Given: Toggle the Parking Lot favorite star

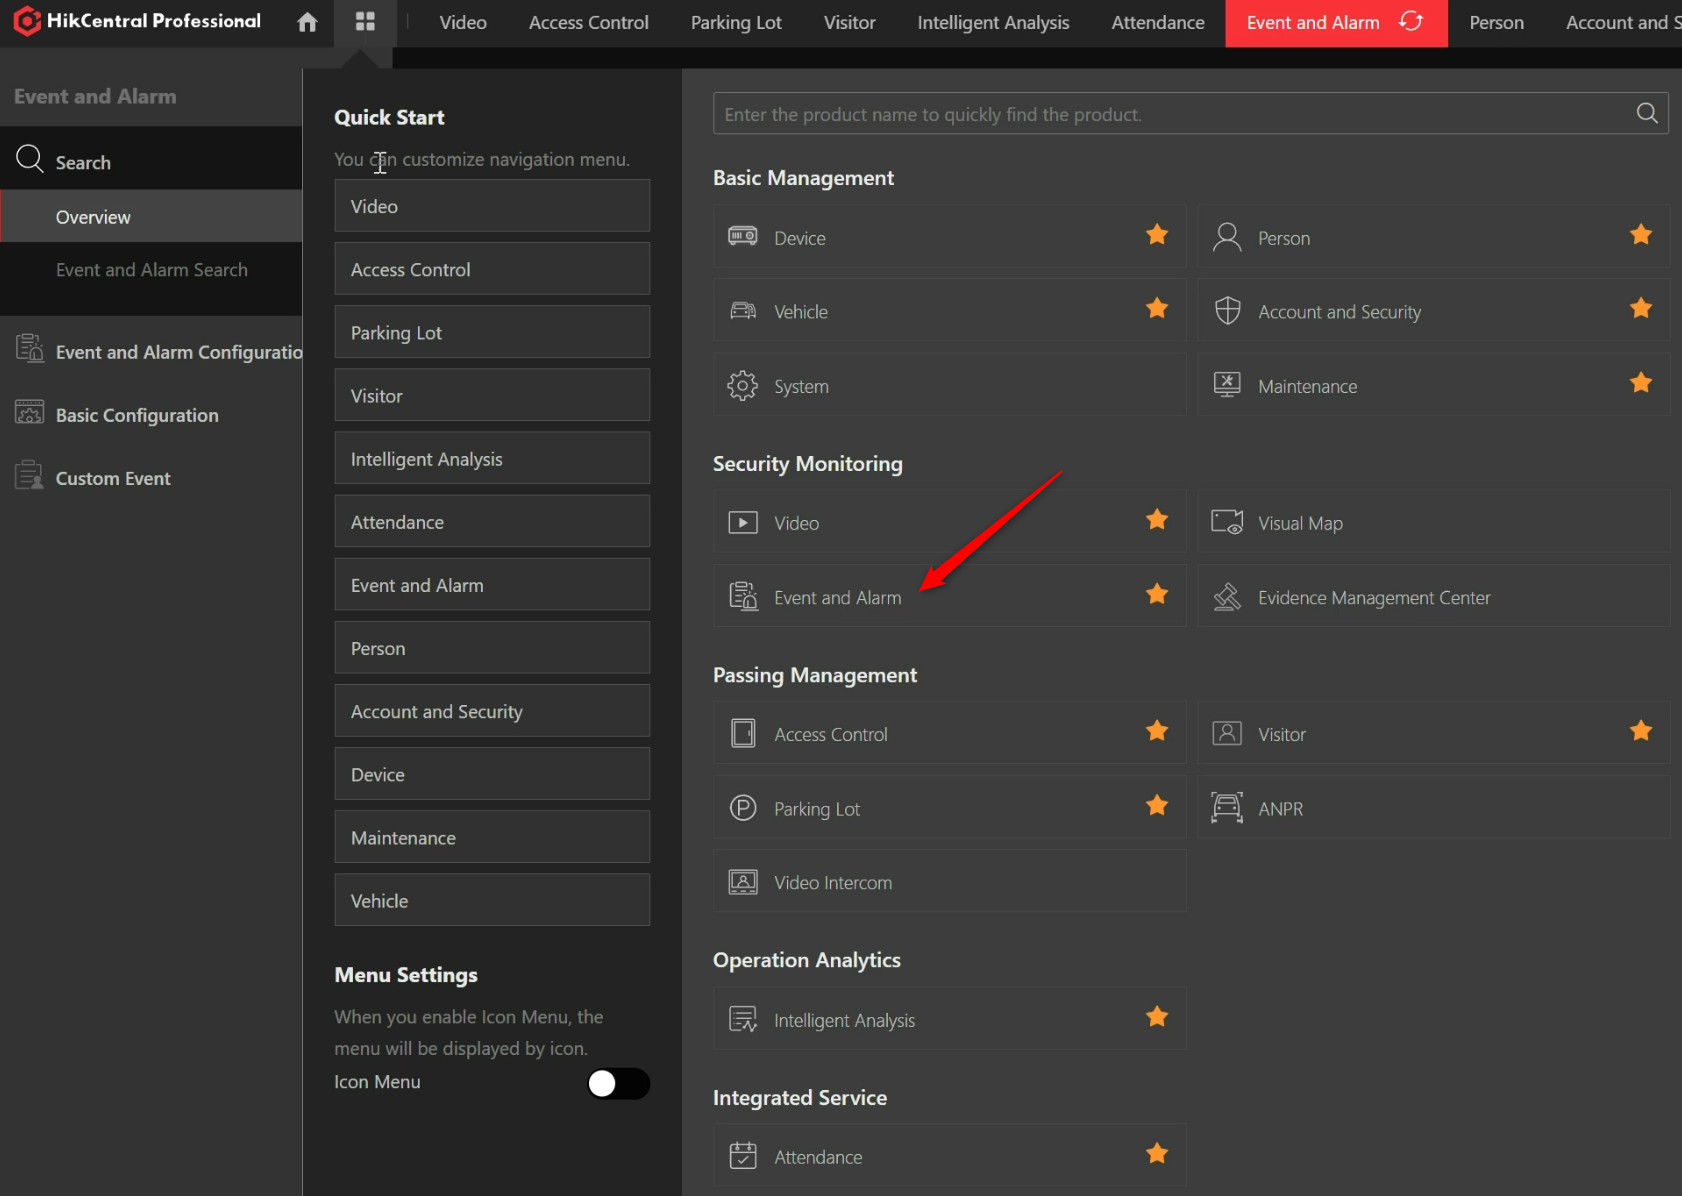Looking at the screenshot, I should [1157, 804].
